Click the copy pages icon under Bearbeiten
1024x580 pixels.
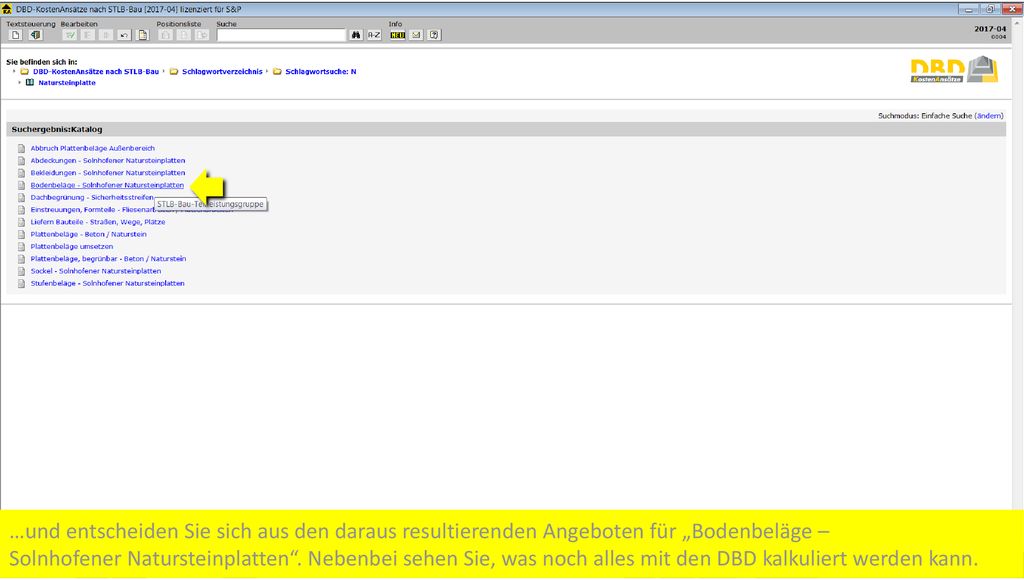click(142, 35)
